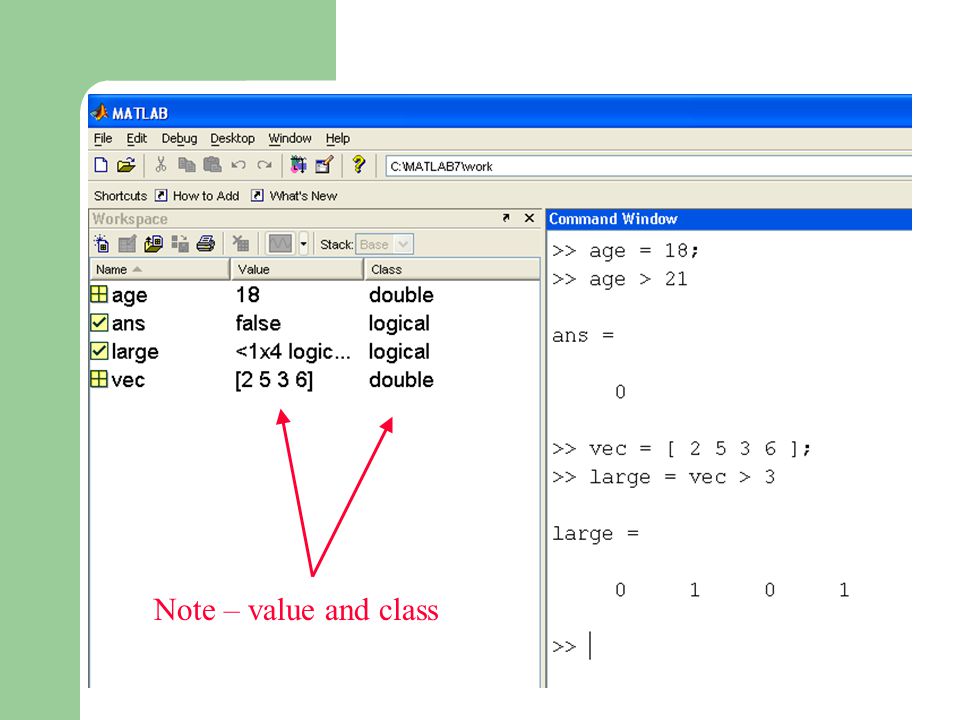Click the Paste clipboard icon
Image resolution: width=960 pixels, height=720 pixels.
(212, 165)
